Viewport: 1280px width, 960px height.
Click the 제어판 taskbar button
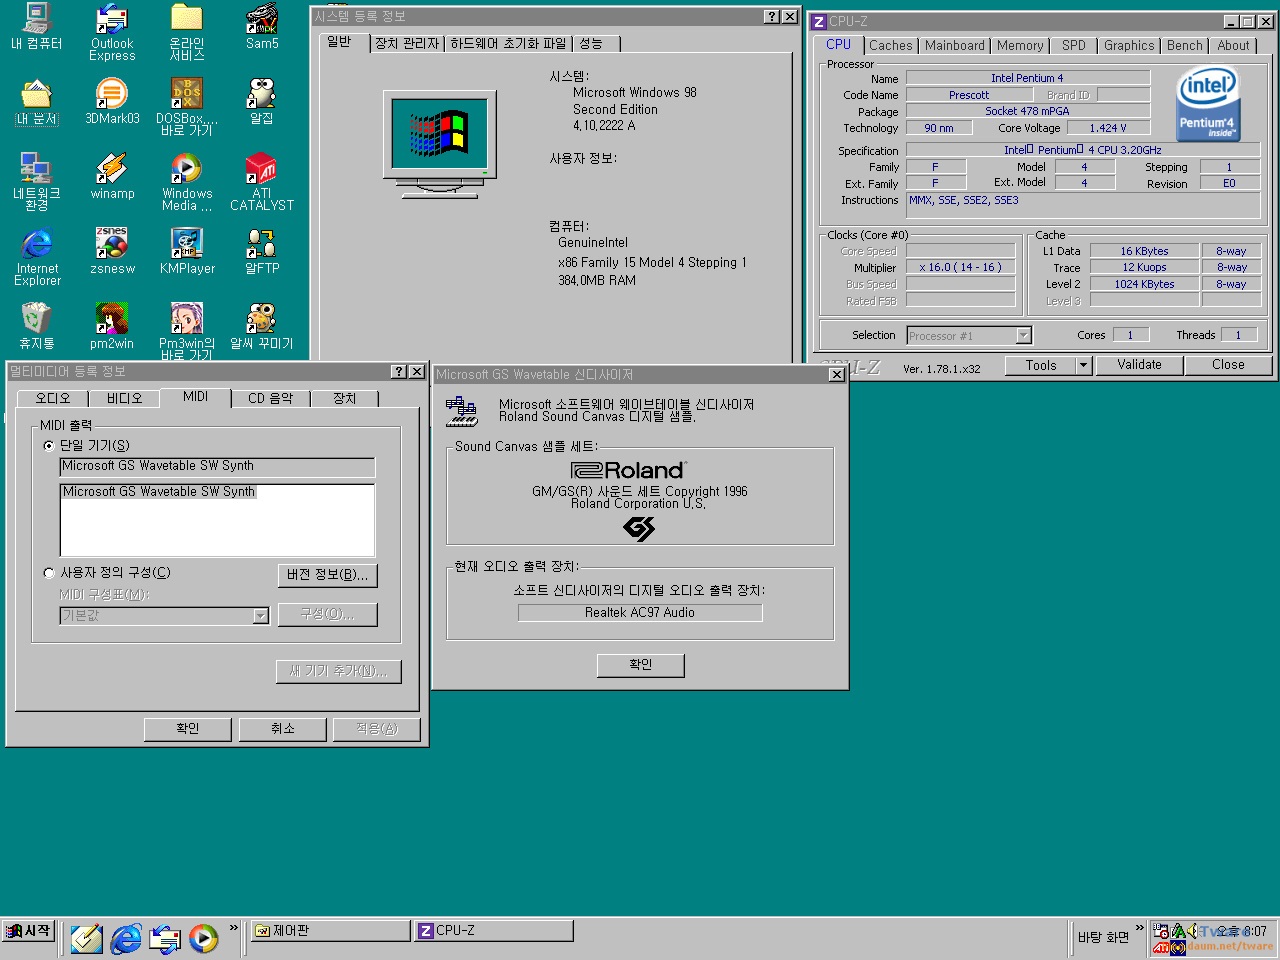[x=329, y=931]
